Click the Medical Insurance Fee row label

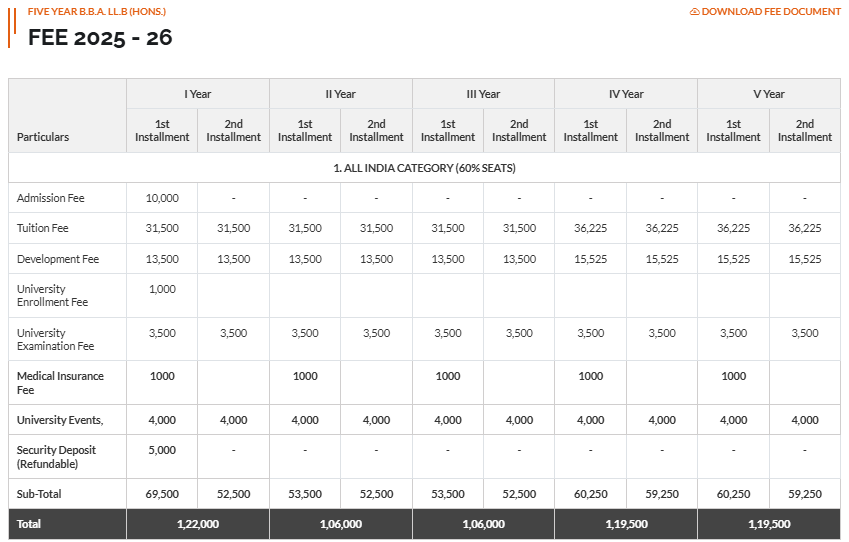tap(60, 382)
